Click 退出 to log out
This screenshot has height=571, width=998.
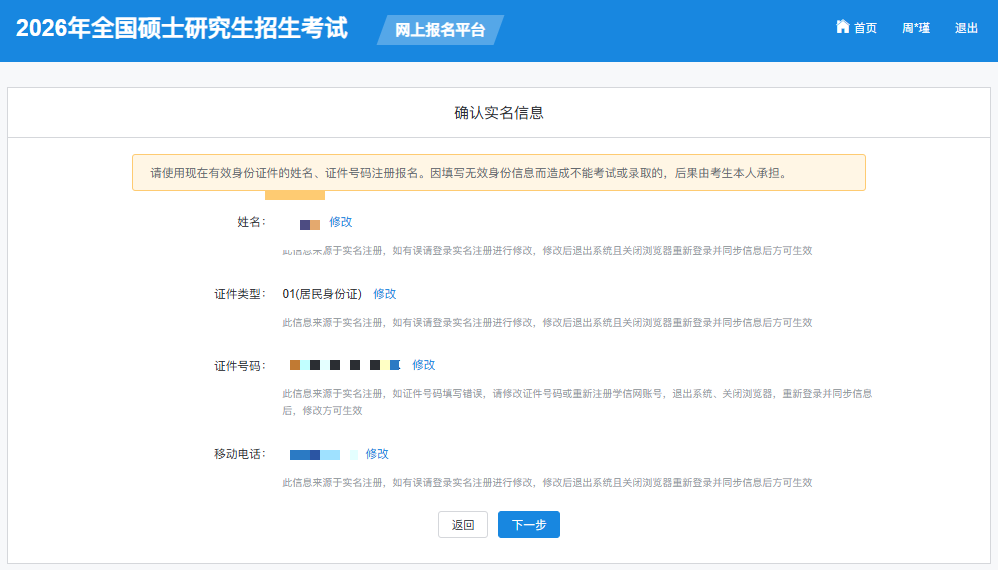coord(966,28)
